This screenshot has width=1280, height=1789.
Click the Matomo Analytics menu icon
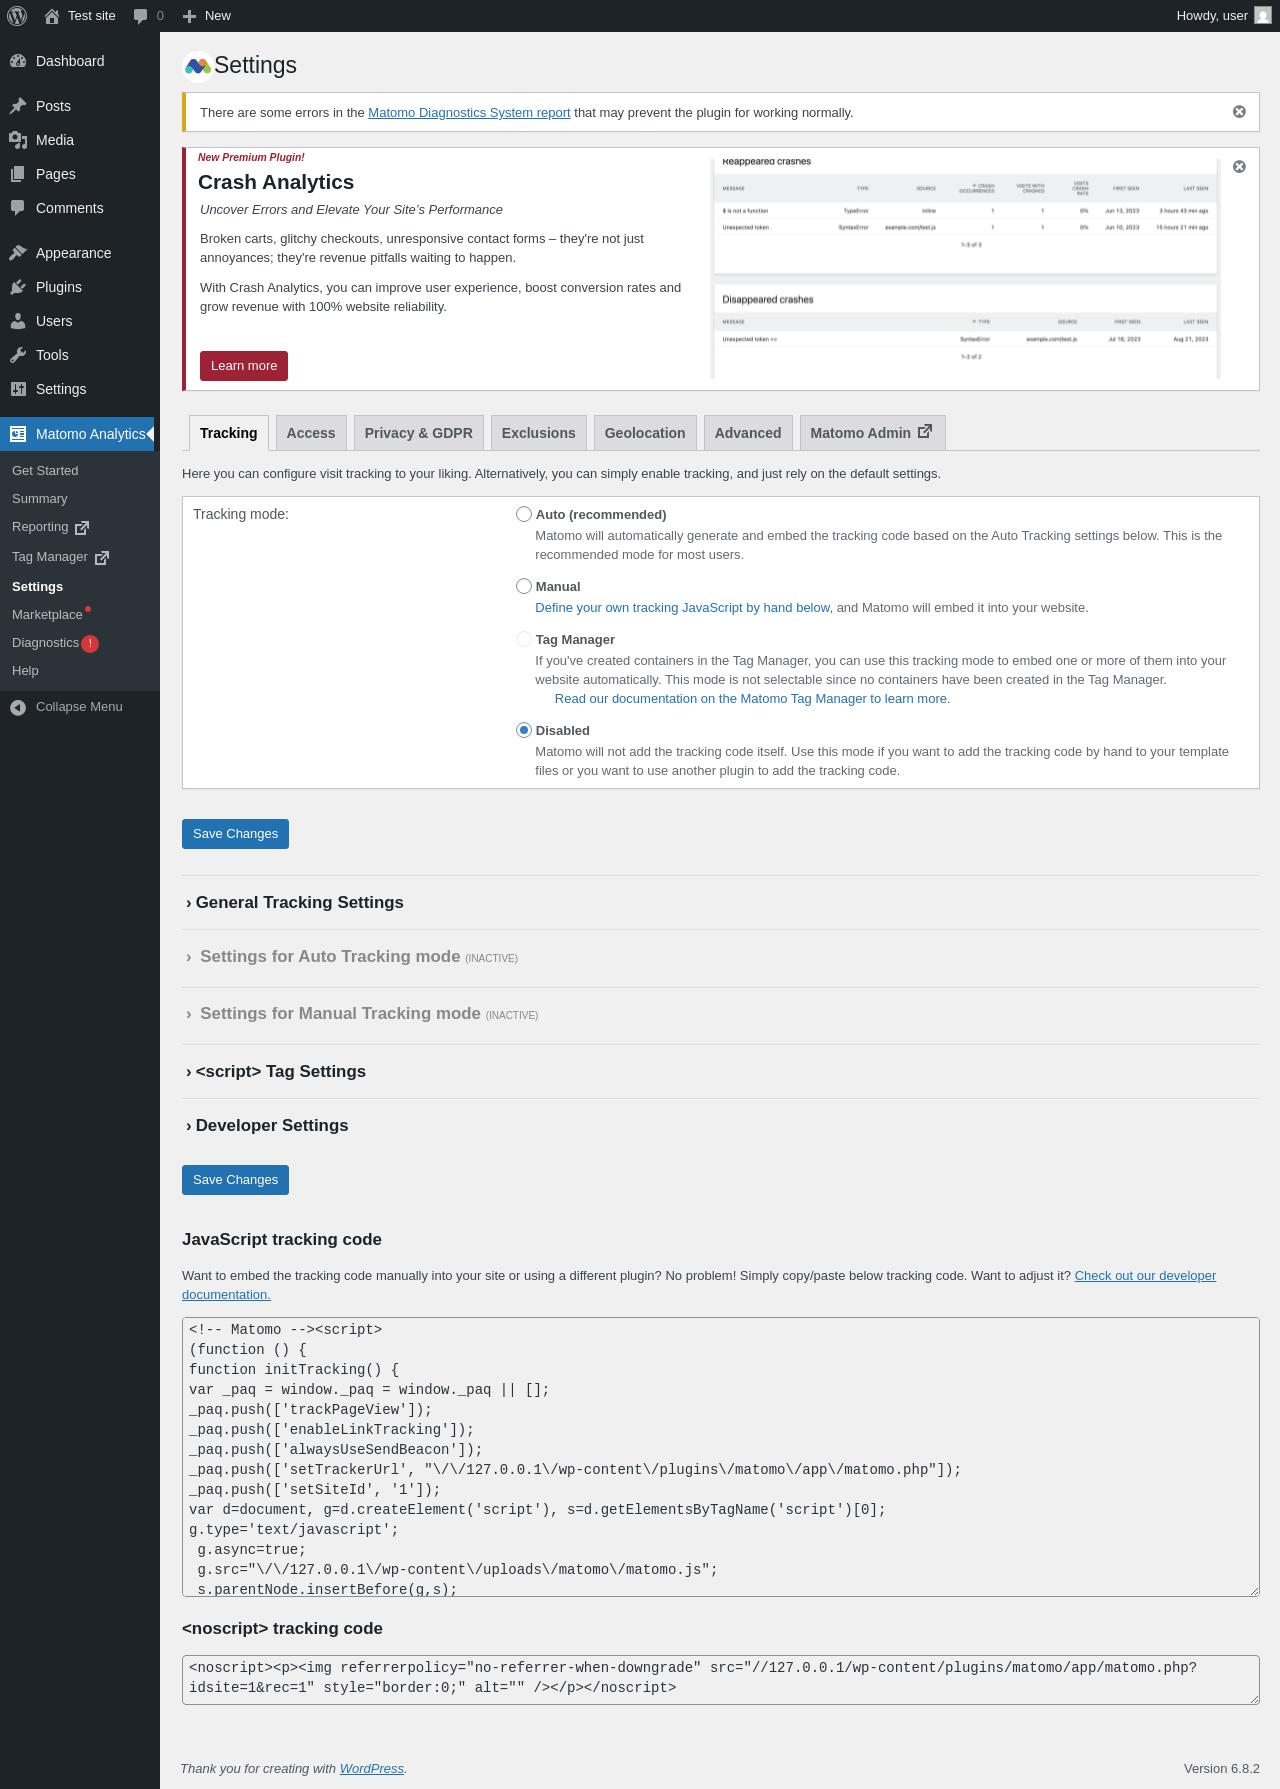tap(18, 434)
